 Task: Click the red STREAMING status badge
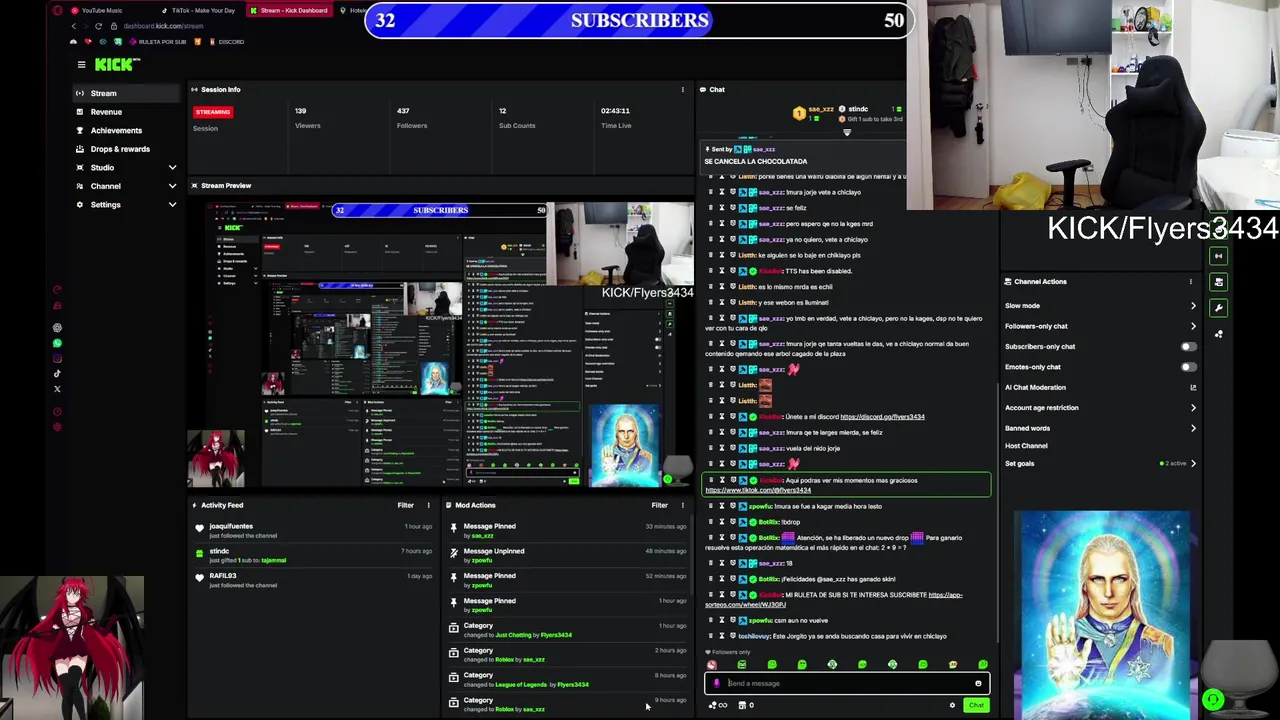coord(212,112)
